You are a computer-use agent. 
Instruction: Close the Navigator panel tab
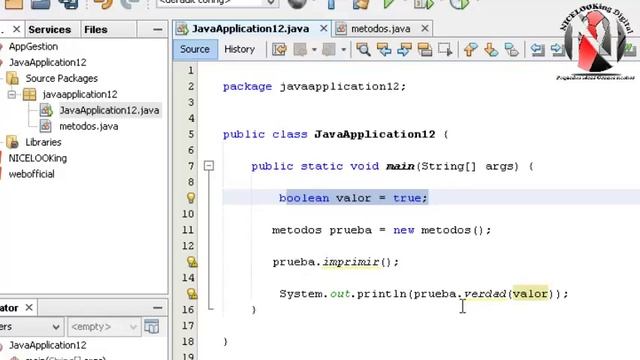(x=29, y=307)
